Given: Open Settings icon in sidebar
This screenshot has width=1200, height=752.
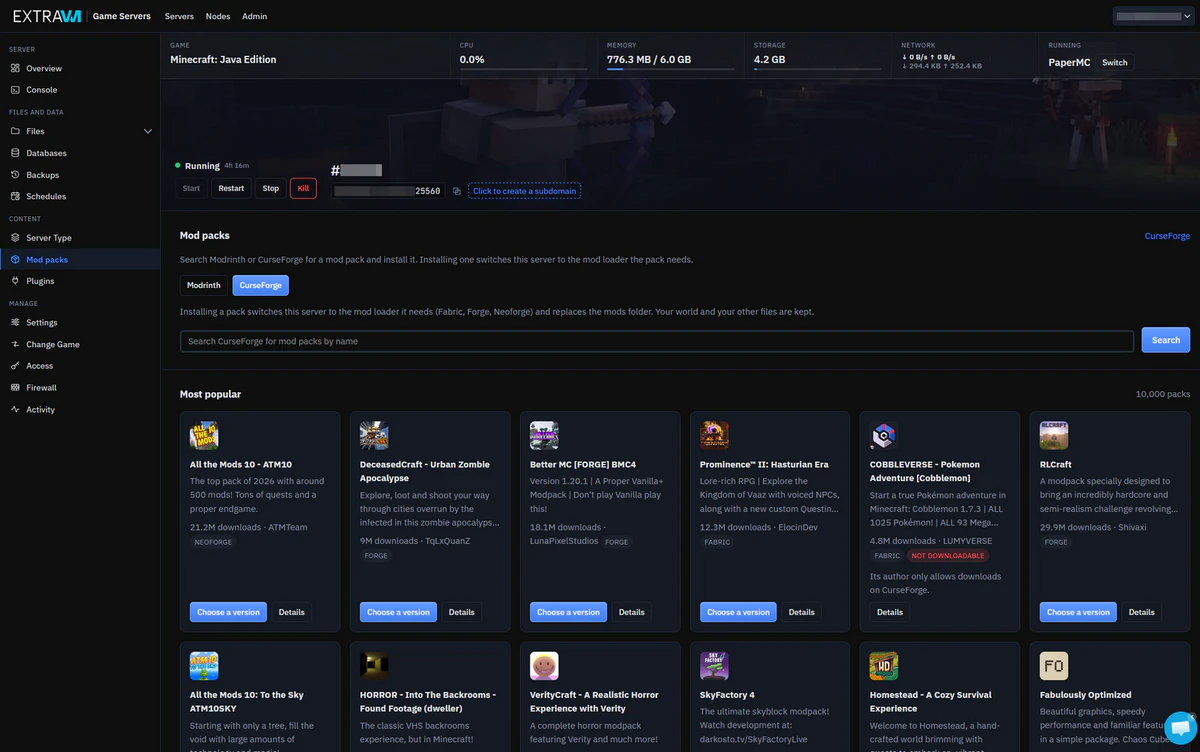Looking at the screenshot, I should coord(15,322).
